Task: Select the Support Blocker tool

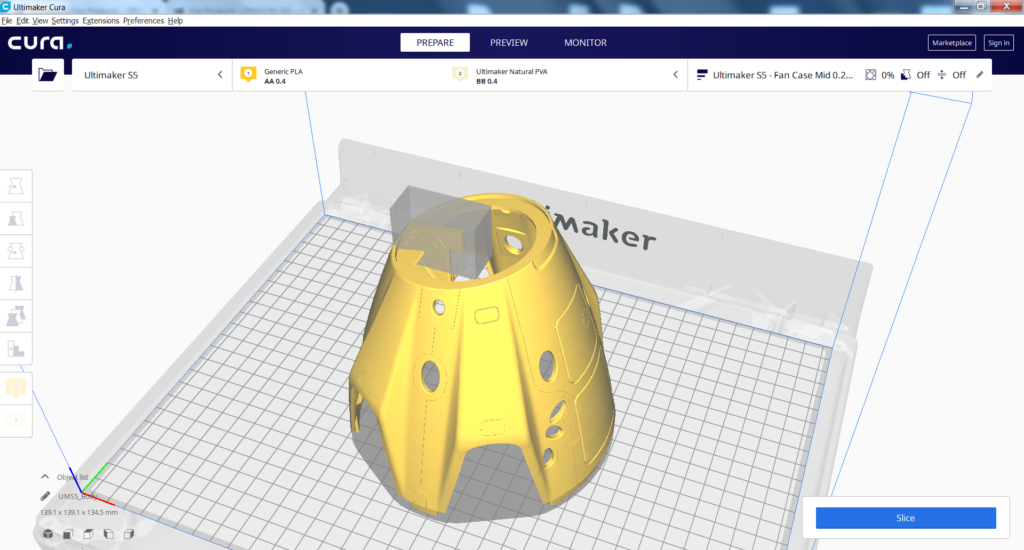Action: pos(17,349)
